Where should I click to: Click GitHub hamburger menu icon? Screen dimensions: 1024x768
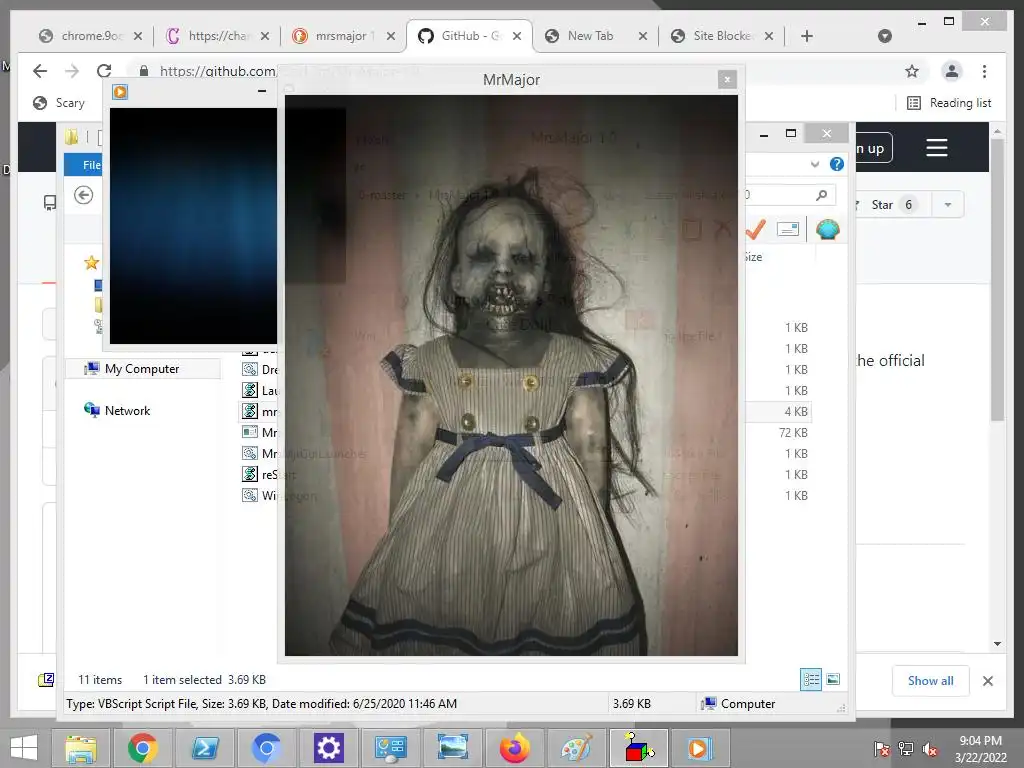(x=936, y=148)
